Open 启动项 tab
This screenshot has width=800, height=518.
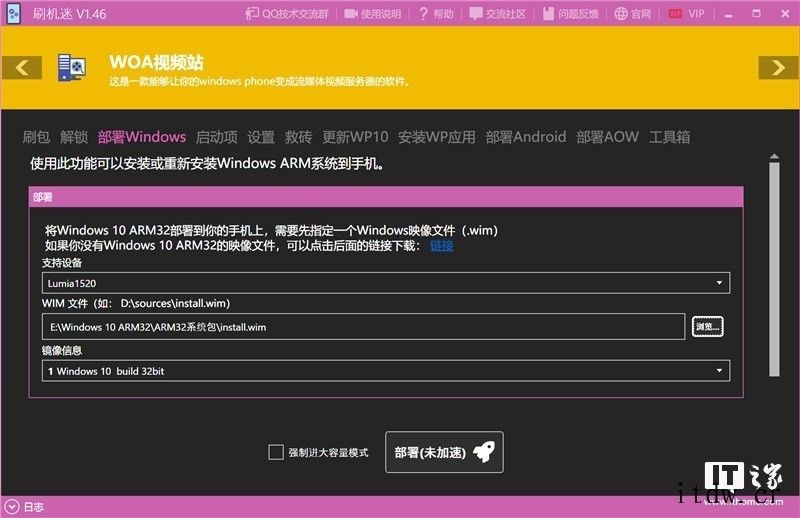pos(217,137)
